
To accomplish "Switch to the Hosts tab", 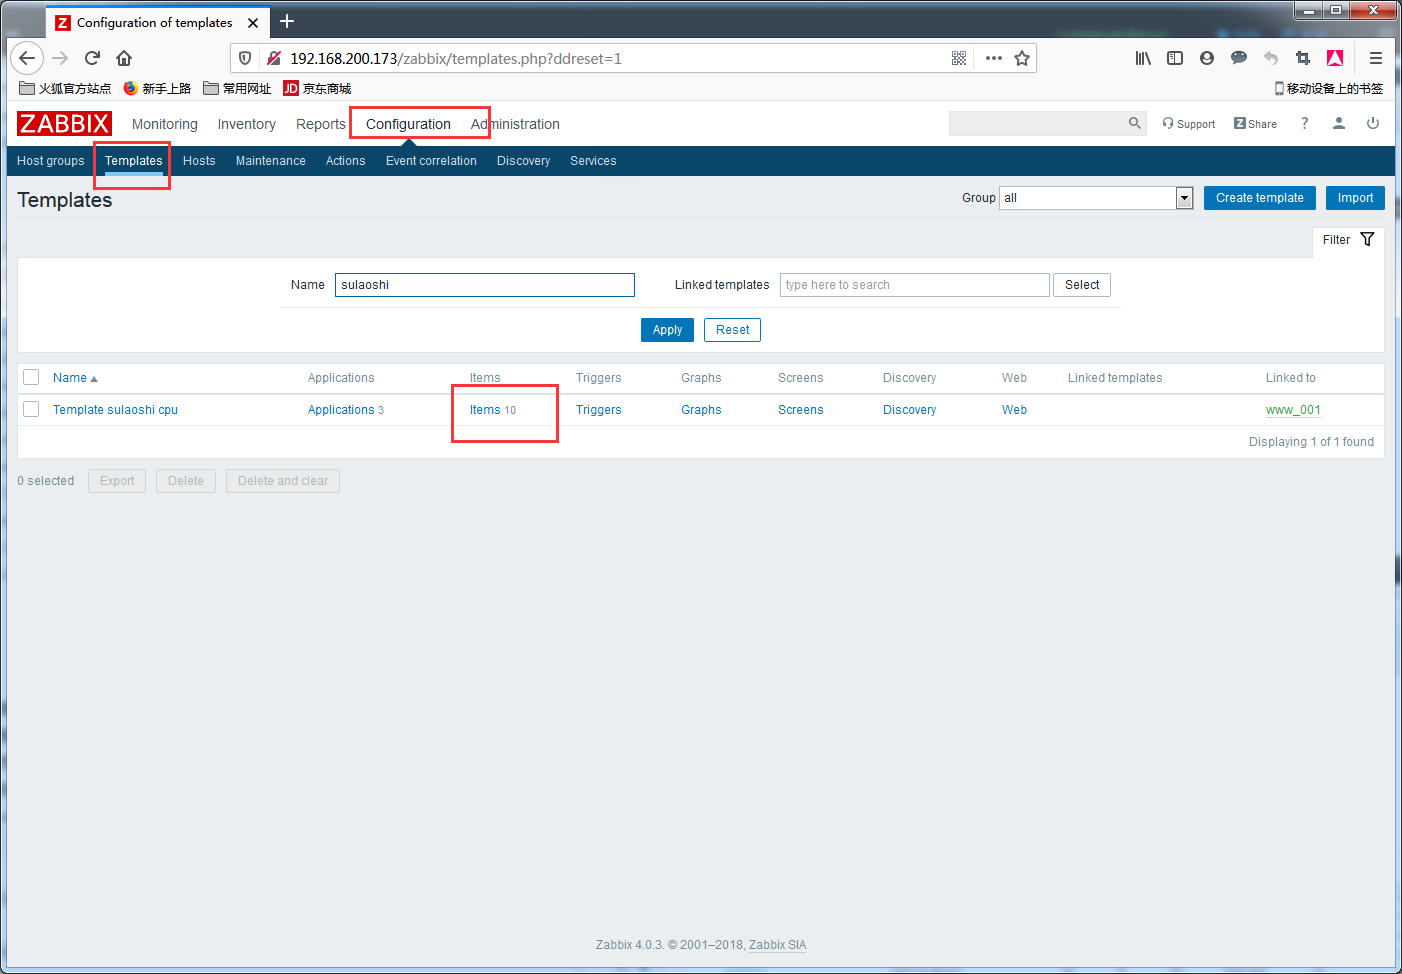I will pyautogui.click(x=199, y=161).
